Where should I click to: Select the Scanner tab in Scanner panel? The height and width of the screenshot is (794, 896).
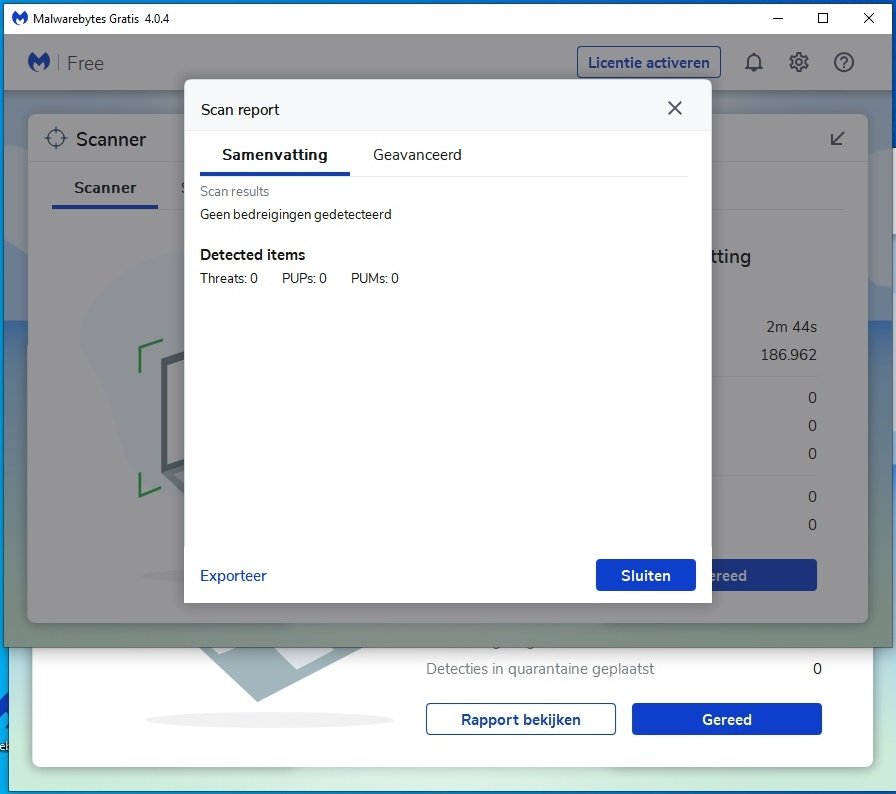pyautogui.click(x=105, y=188)
